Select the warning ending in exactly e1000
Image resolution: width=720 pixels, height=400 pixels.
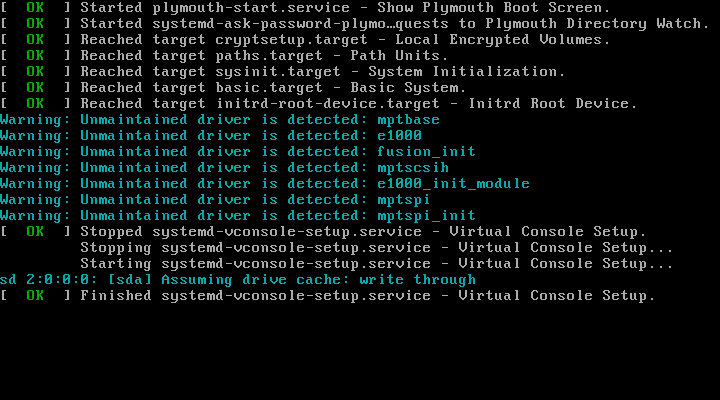click(210, 136)
